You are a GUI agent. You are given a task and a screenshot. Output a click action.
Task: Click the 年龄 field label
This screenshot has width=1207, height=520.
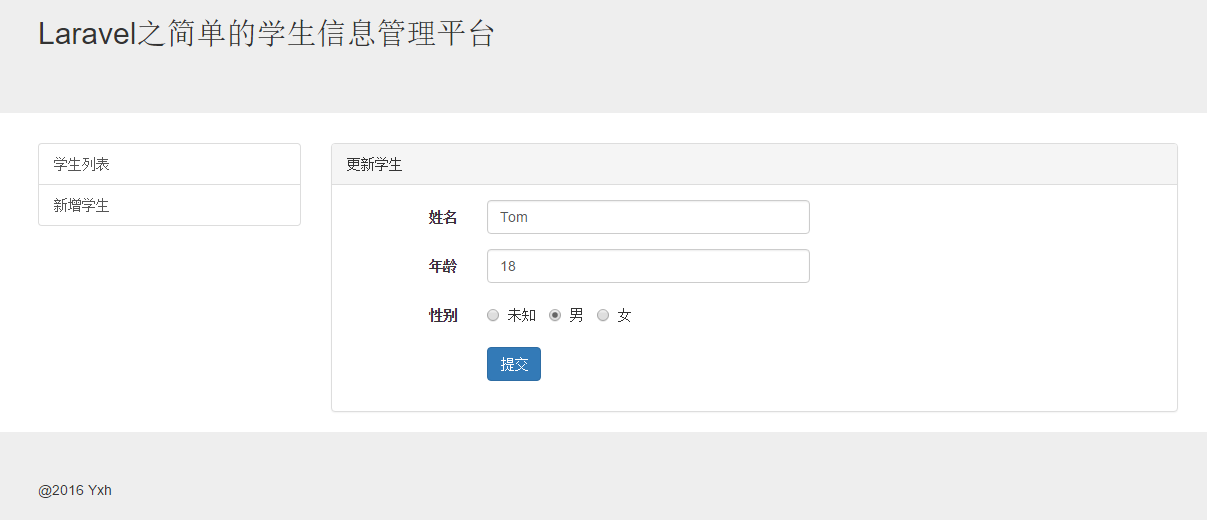tap(443, 266)
